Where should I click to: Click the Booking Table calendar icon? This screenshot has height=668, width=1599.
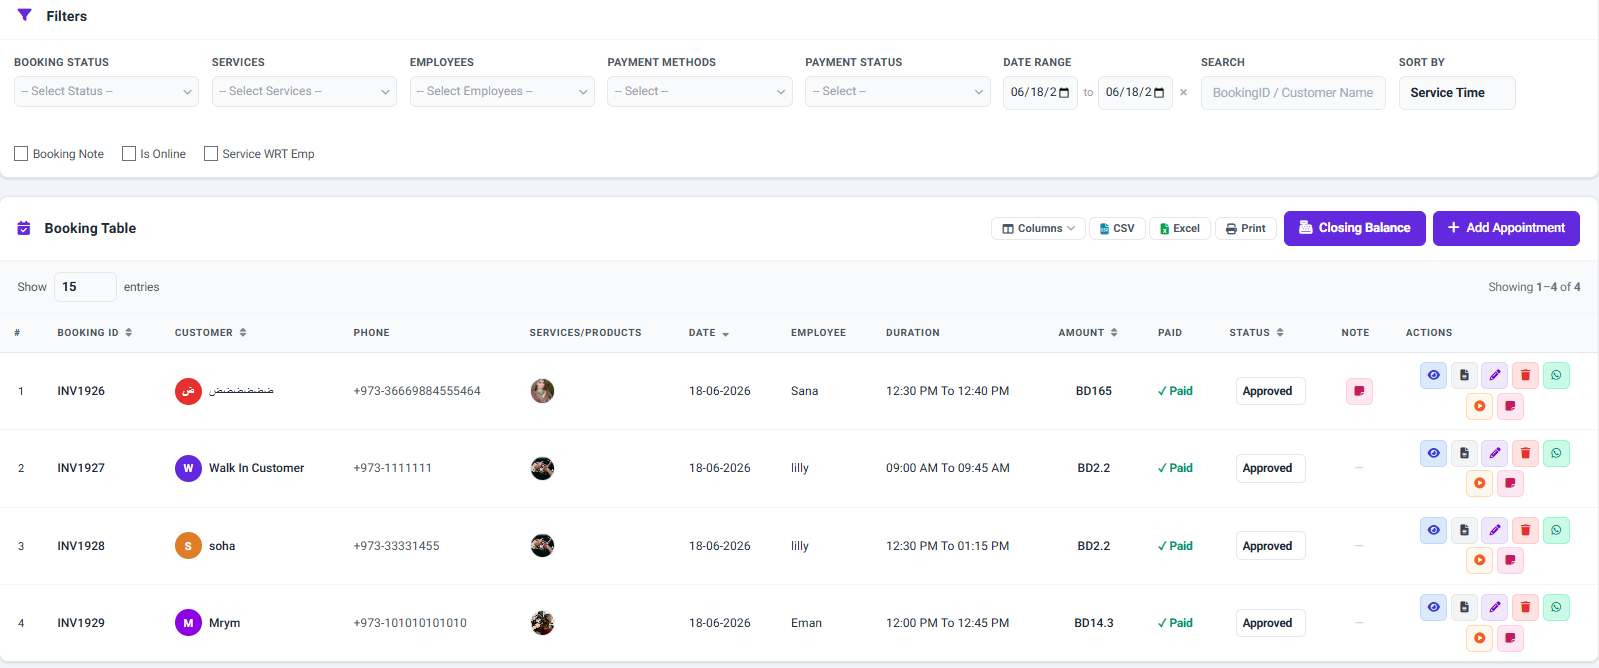pyautogui.click(x=24, y=228)
